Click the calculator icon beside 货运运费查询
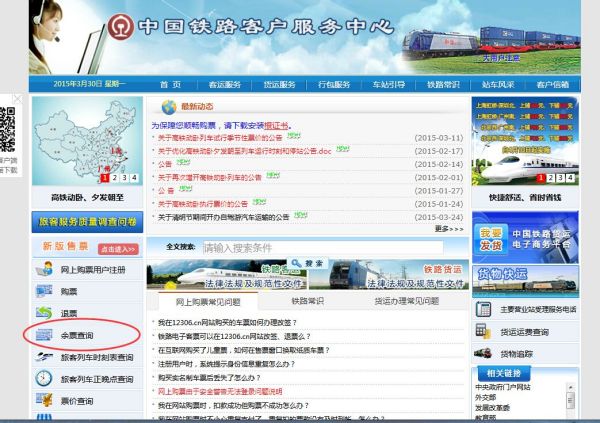Viewport: 600px width, 423px height. (483, 332)
